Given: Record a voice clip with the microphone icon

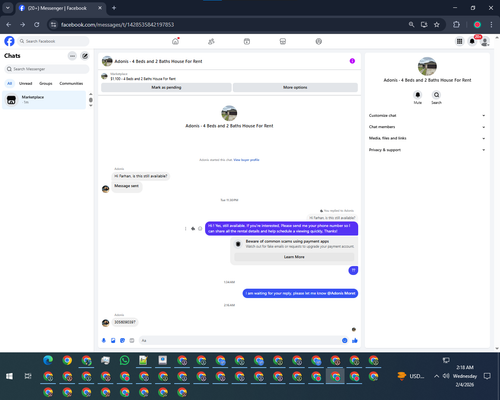Looking at the screenshot, I should point(104,340).
